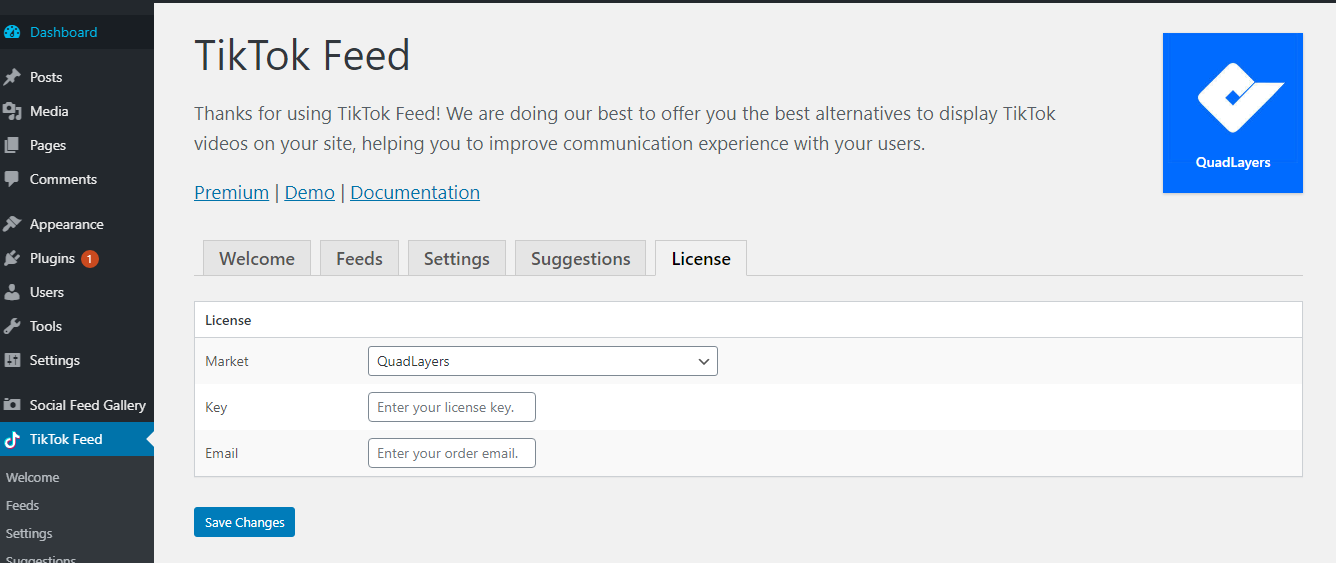
Task: Click the Plugins update count badge
Action: click(90, 258)
